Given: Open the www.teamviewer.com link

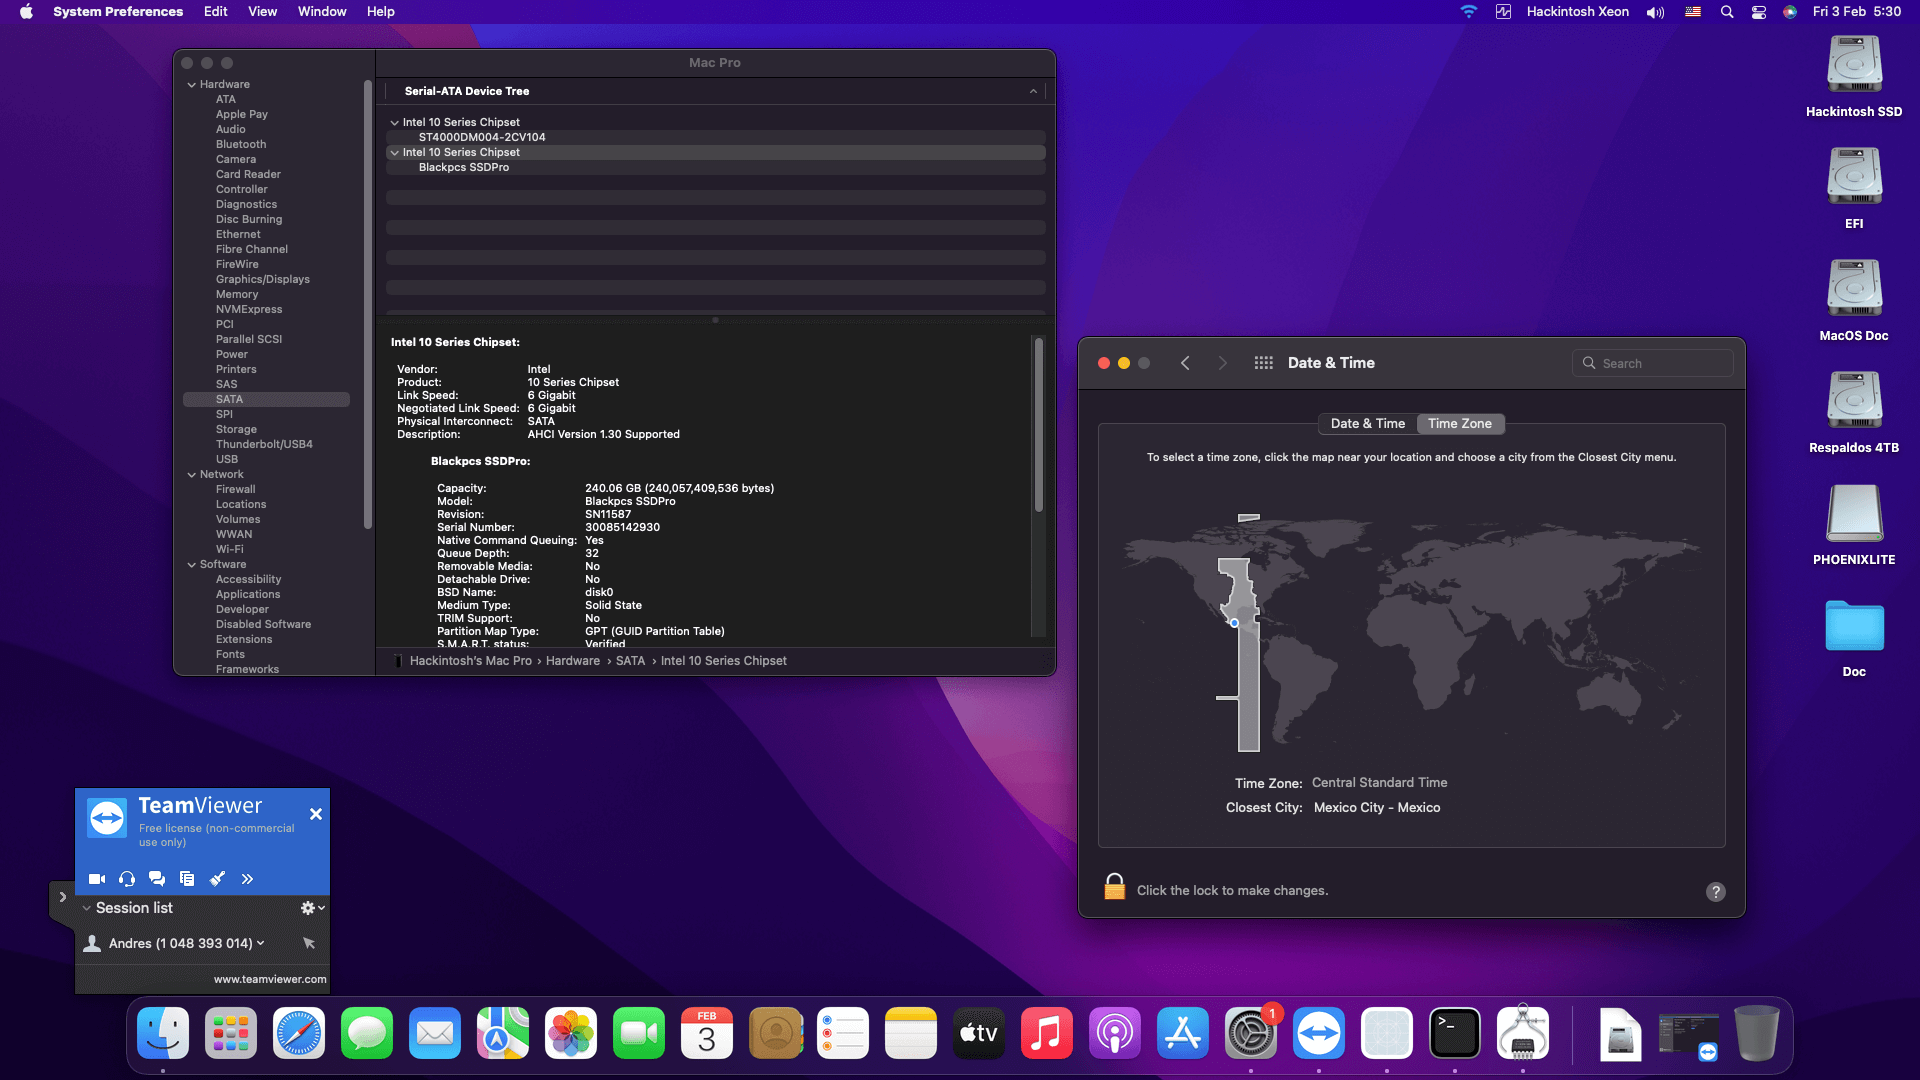Looking at the screenshot, I should [x=270, y=979].
